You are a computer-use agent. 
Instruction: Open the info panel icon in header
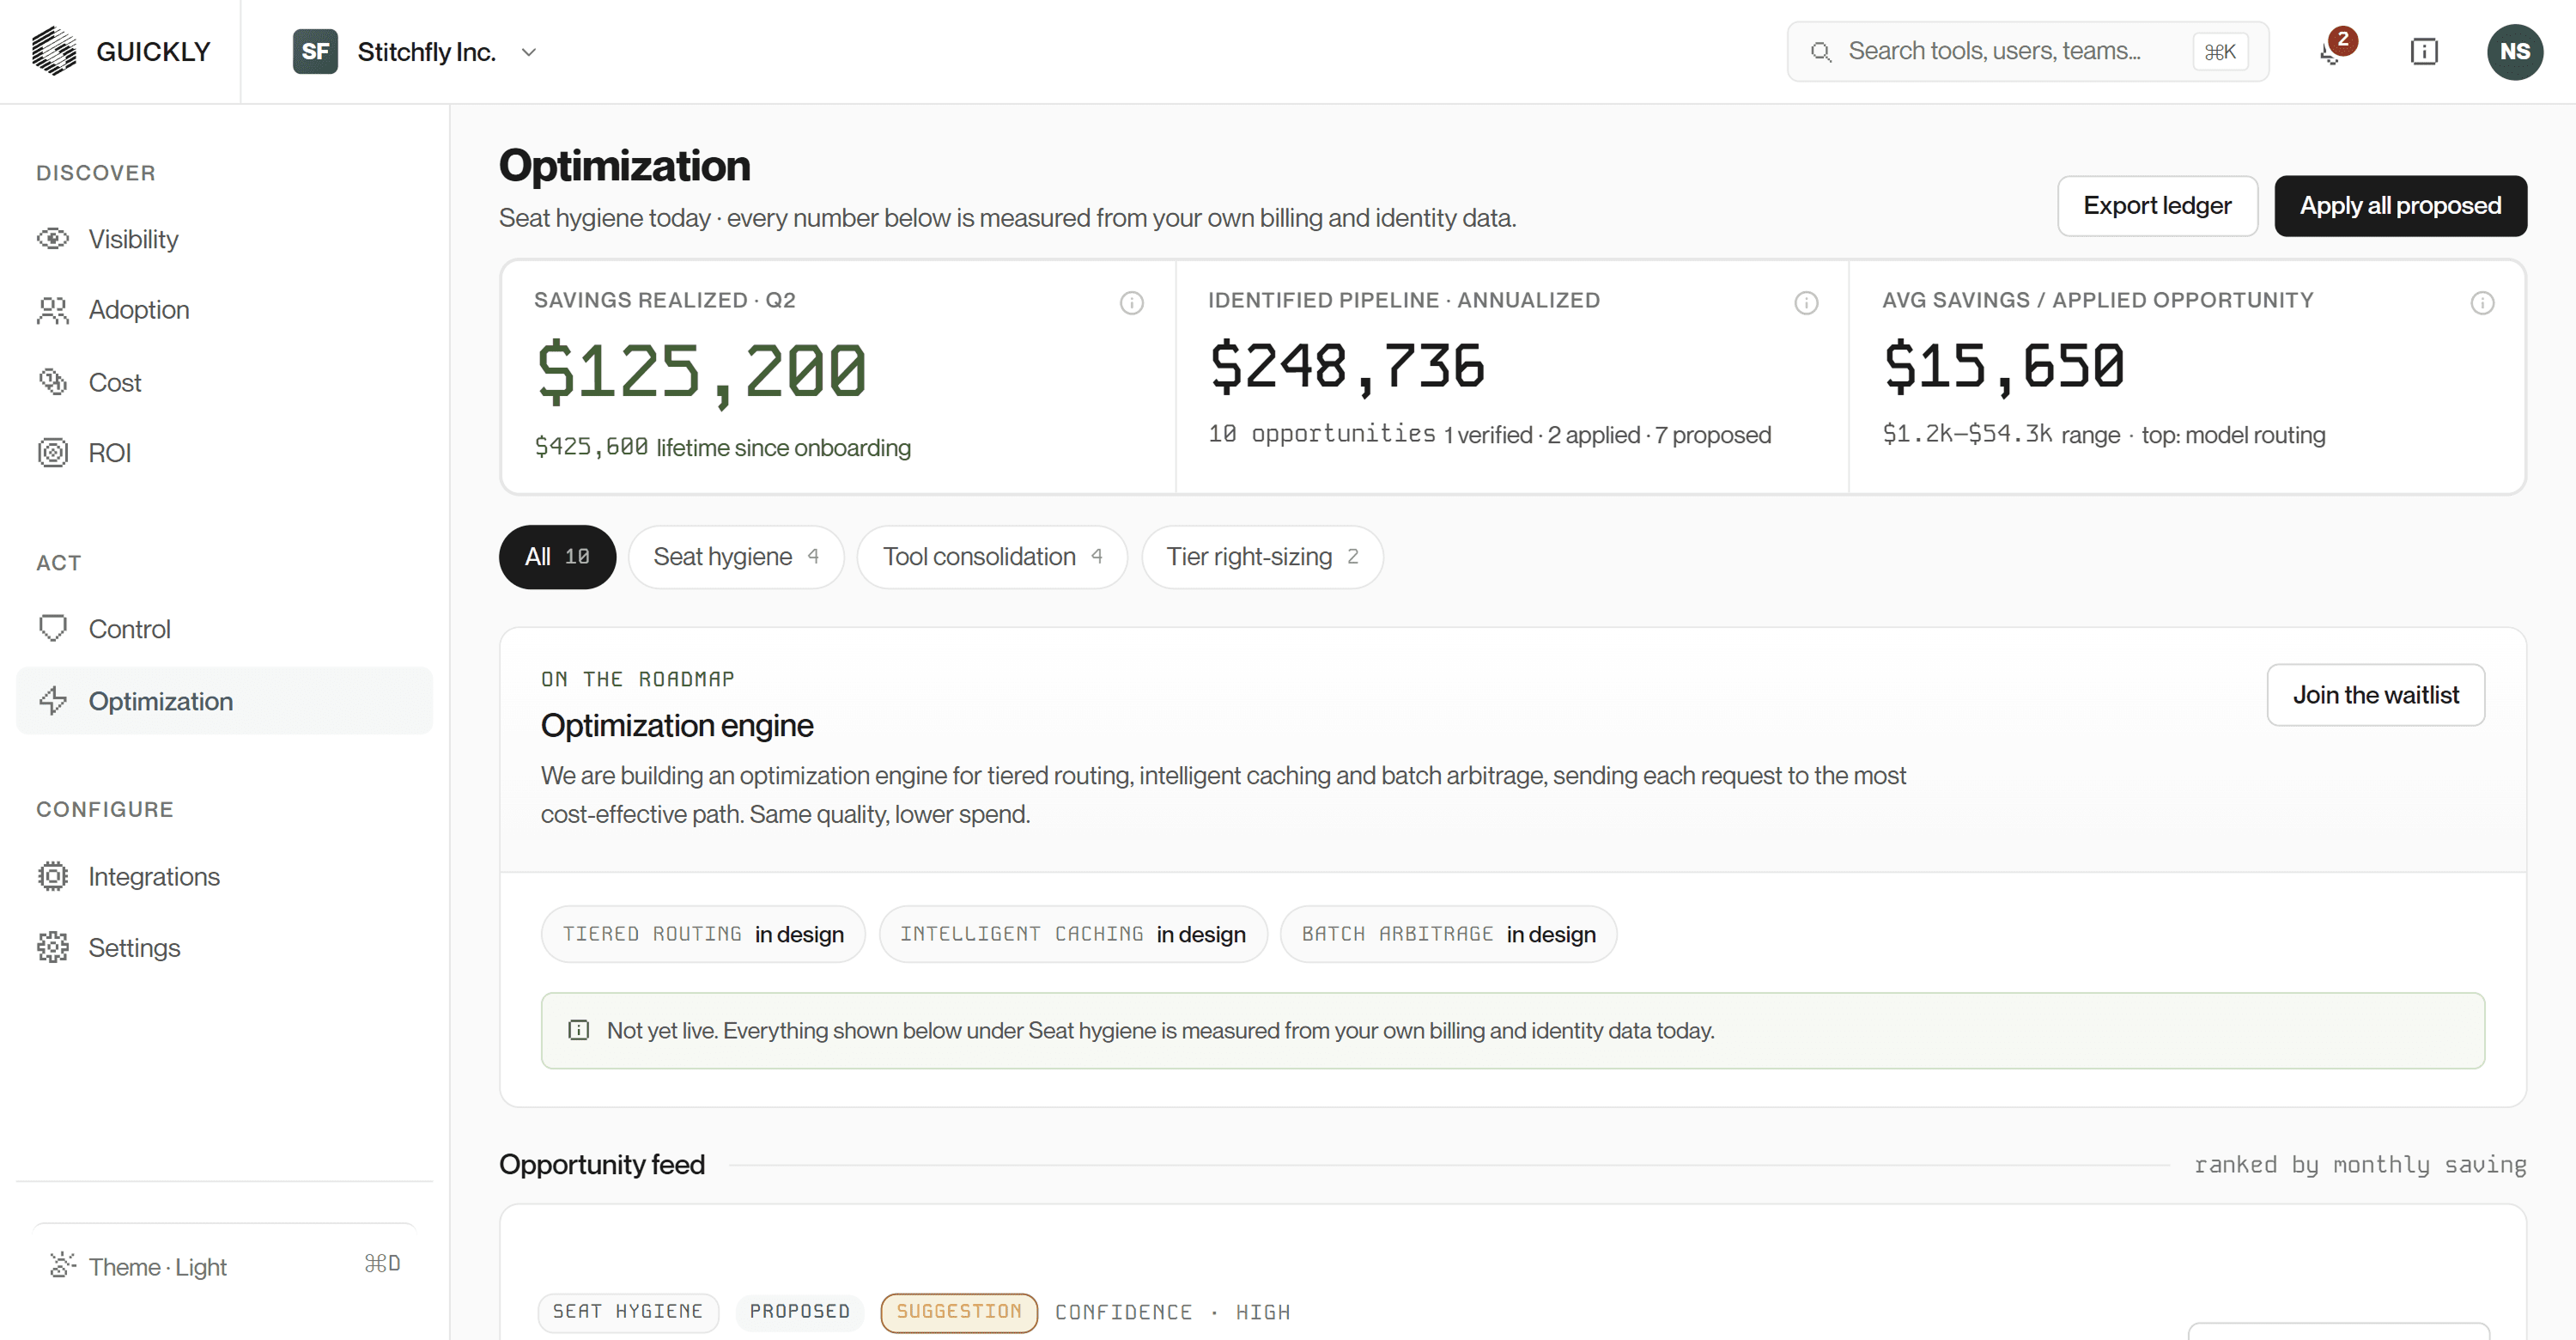[x=2424, y=52]
